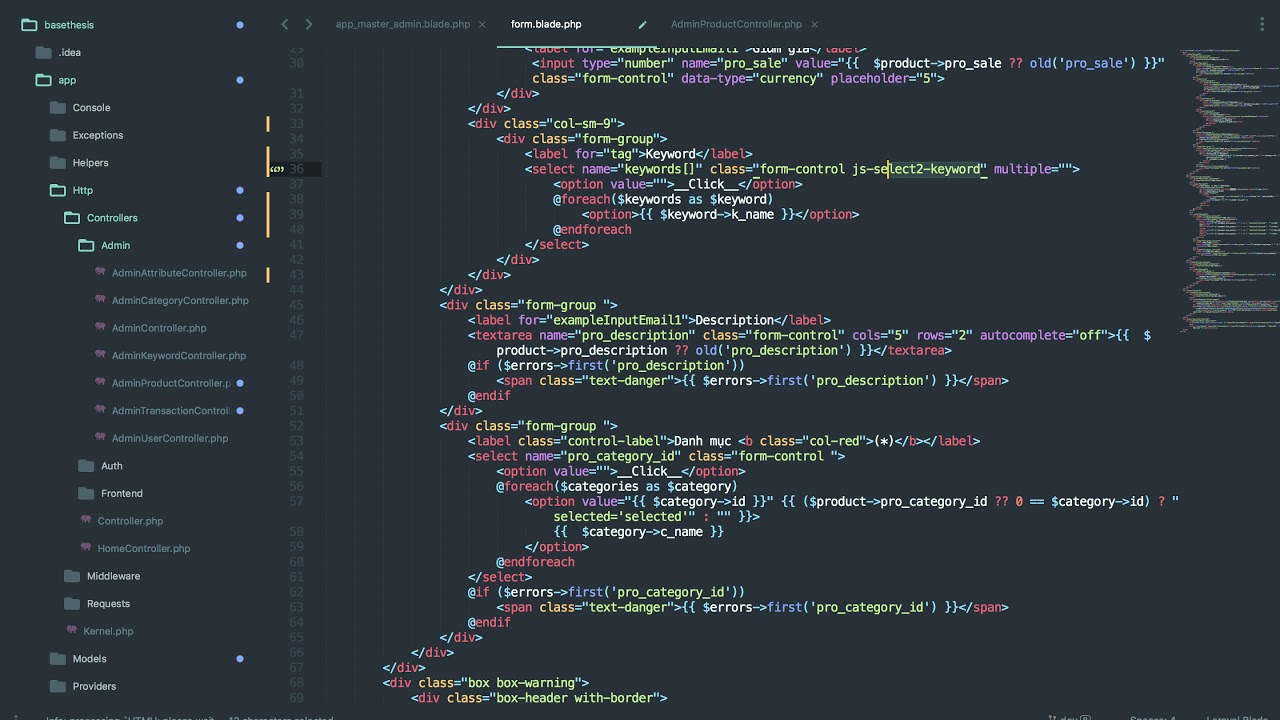
Task: Click line number 54 in gutter
Action: point(296,456)
